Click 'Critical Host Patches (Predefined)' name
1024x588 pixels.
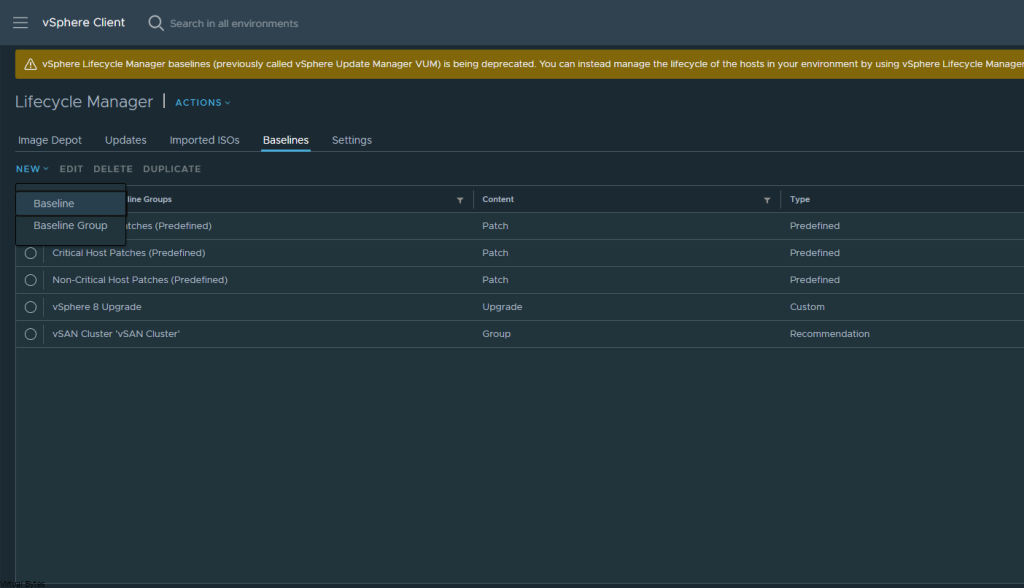pyautogui.click(x=129, y=253)
